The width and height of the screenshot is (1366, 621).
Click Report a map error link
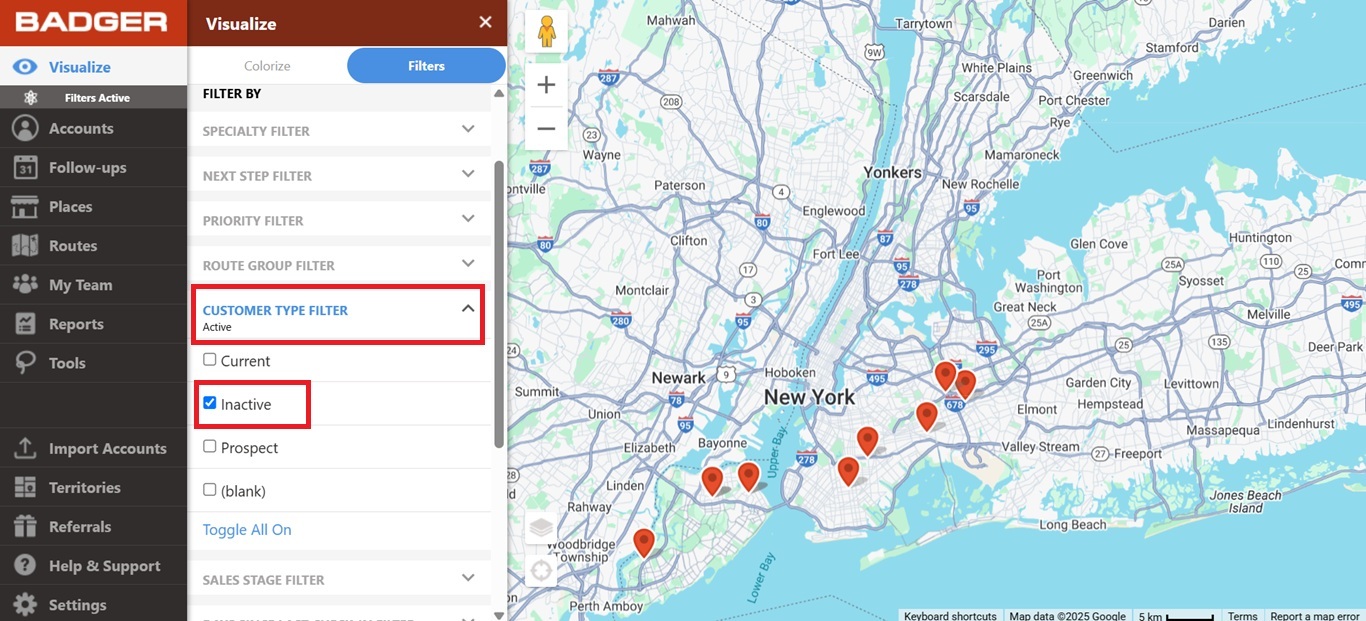click(x=1315, y=616)
